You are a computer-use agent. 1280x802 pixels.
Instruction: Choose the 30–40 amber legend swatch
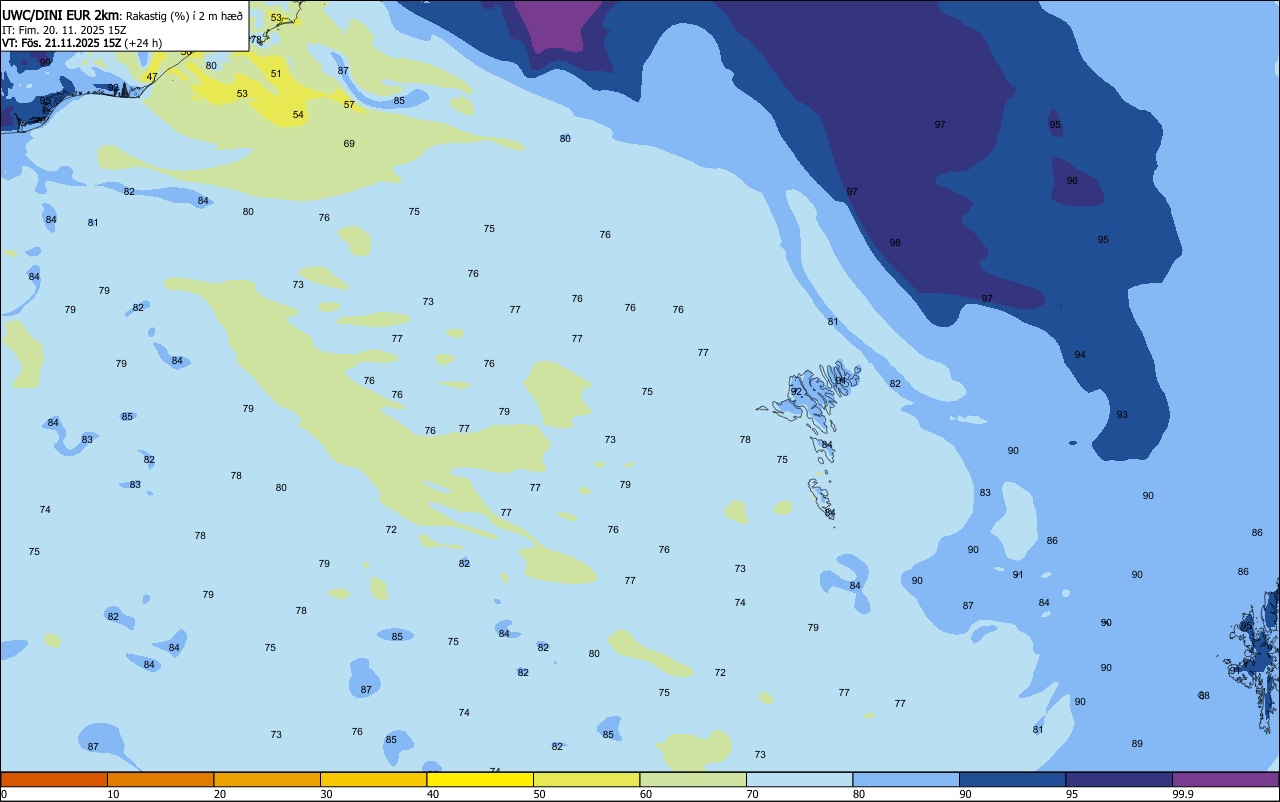(373, 779)
